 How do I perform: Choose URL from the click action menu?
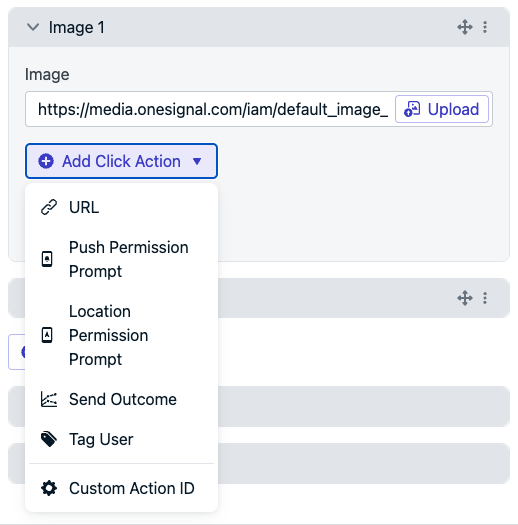tap(121, 207)
